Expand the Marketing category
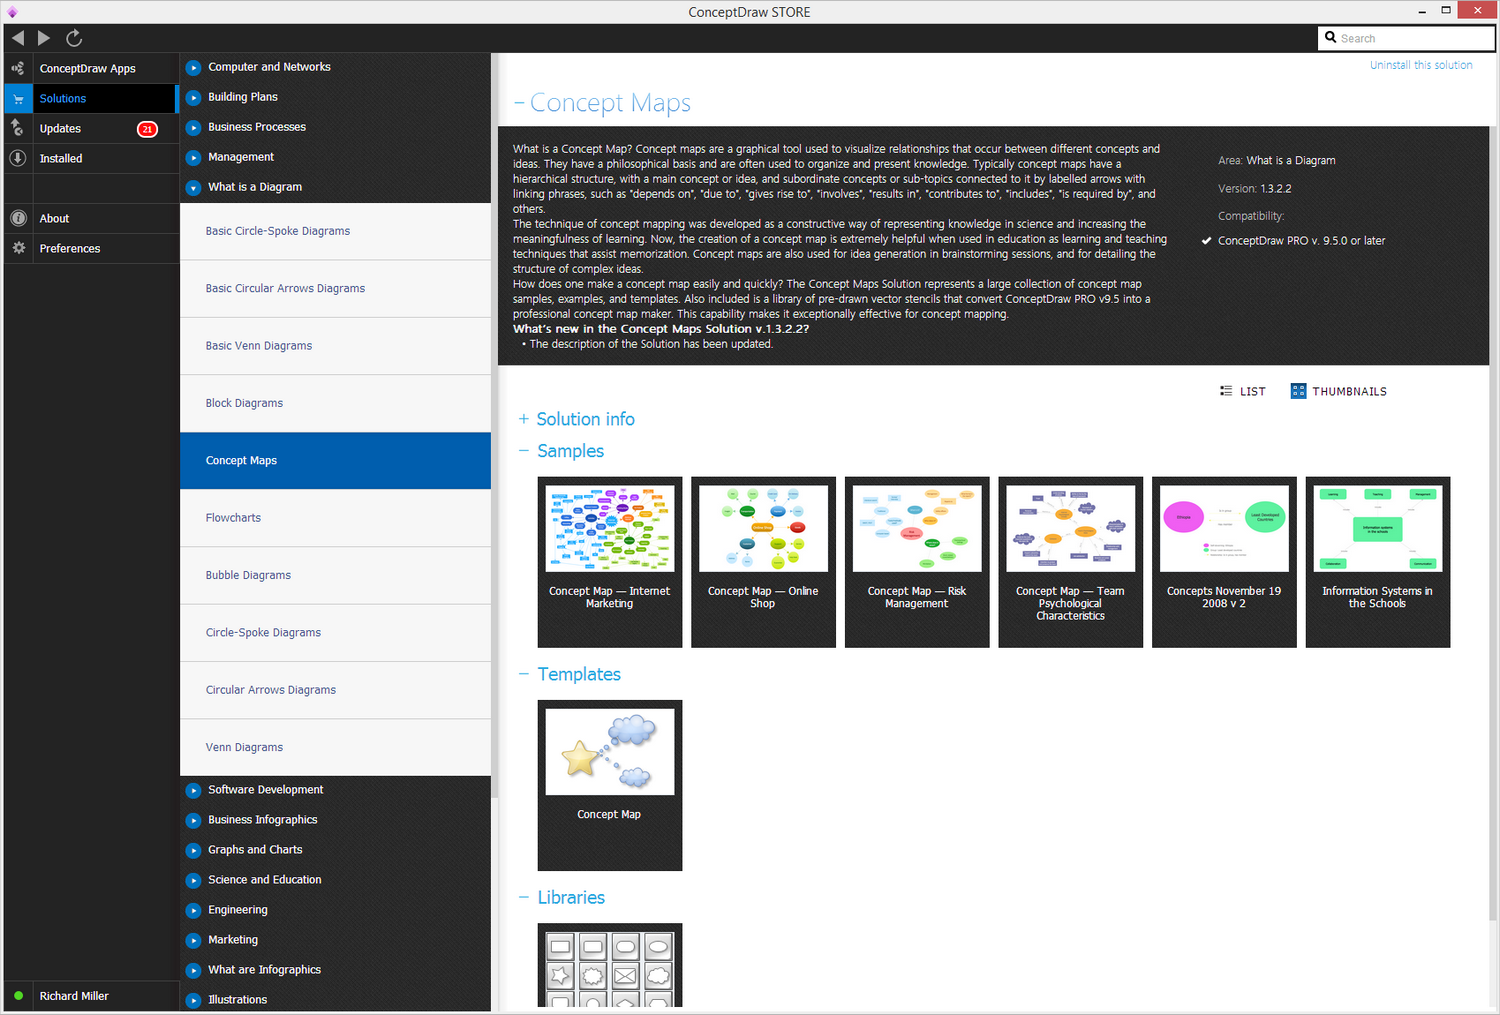This screenshot has width=1500, height=1015. [194, 941]
